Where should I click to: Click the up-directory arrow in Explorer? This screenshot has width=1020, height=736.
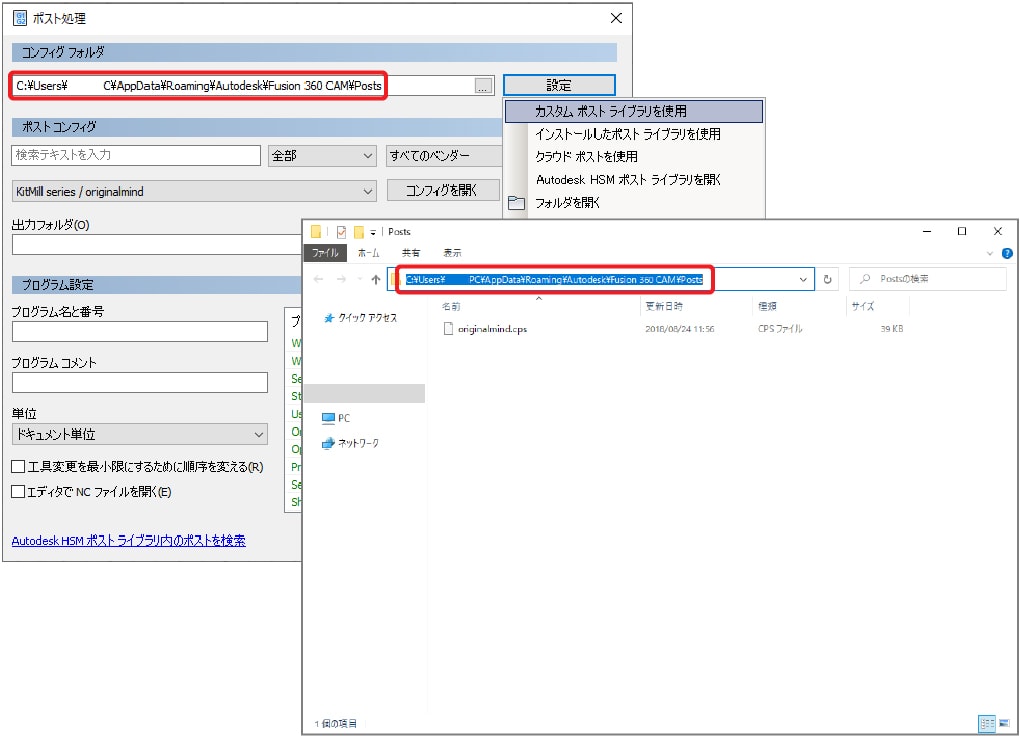tap(375, 280)
